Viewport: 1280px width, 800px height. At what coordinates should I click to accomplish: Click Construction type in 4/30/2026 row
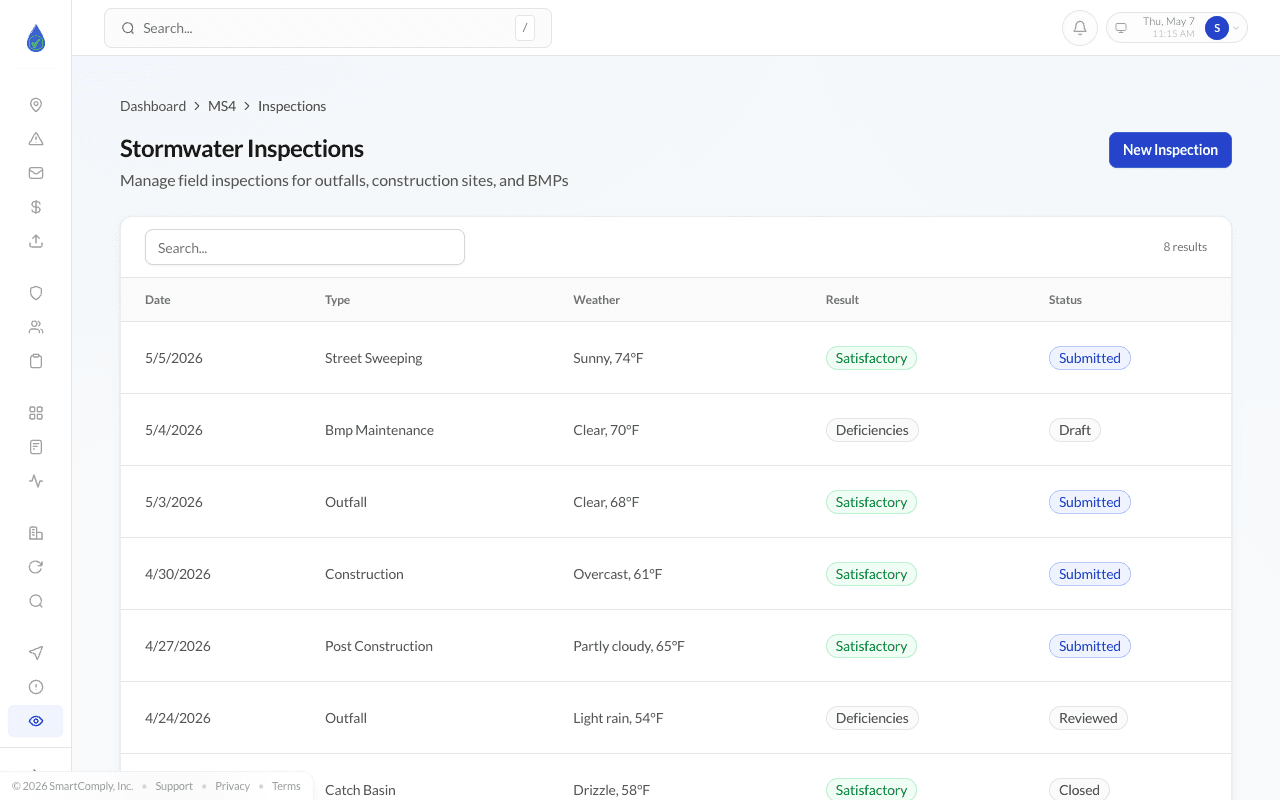tap(364, 574)
